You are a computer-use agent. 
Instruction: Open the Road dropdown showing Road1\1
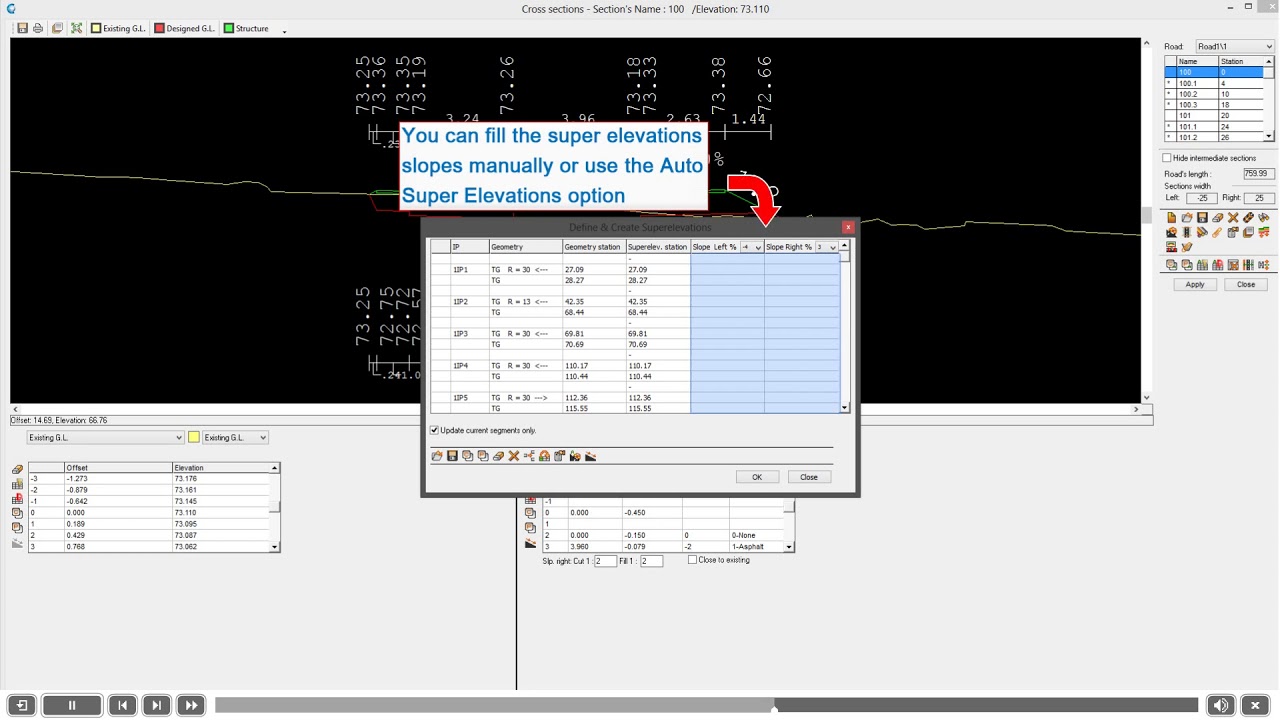click(x=1235, y=46)
